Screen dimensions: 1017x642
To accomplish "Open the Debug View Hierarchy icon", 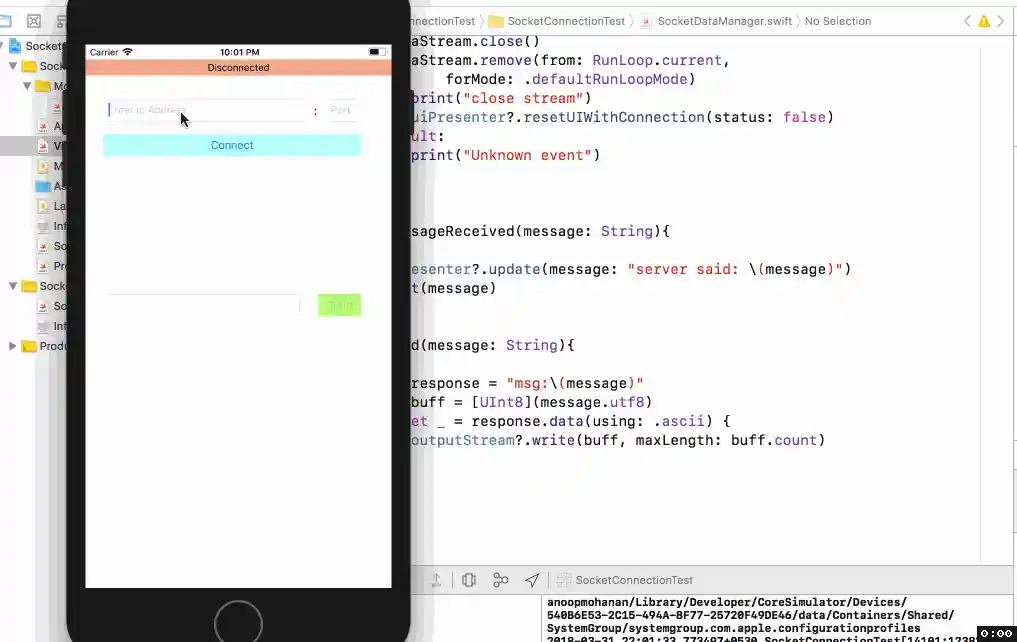I will click(469, 580).
